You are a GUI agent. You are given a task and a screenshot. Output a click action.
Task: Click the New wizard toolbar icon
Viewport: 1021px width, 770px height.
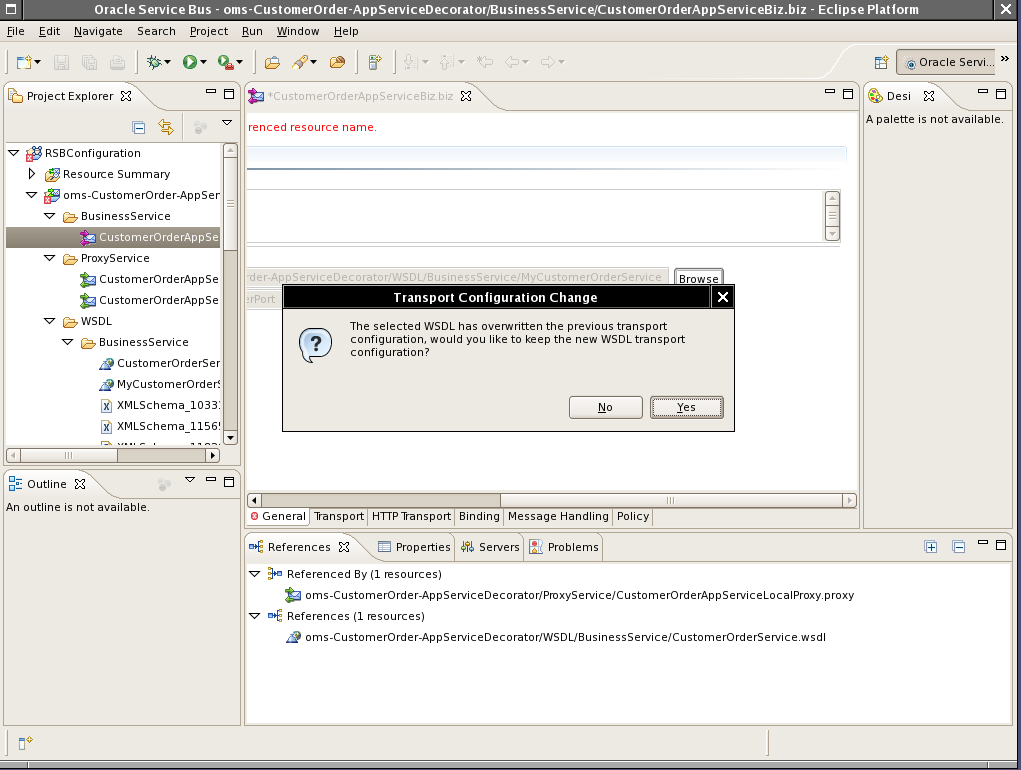24,62
